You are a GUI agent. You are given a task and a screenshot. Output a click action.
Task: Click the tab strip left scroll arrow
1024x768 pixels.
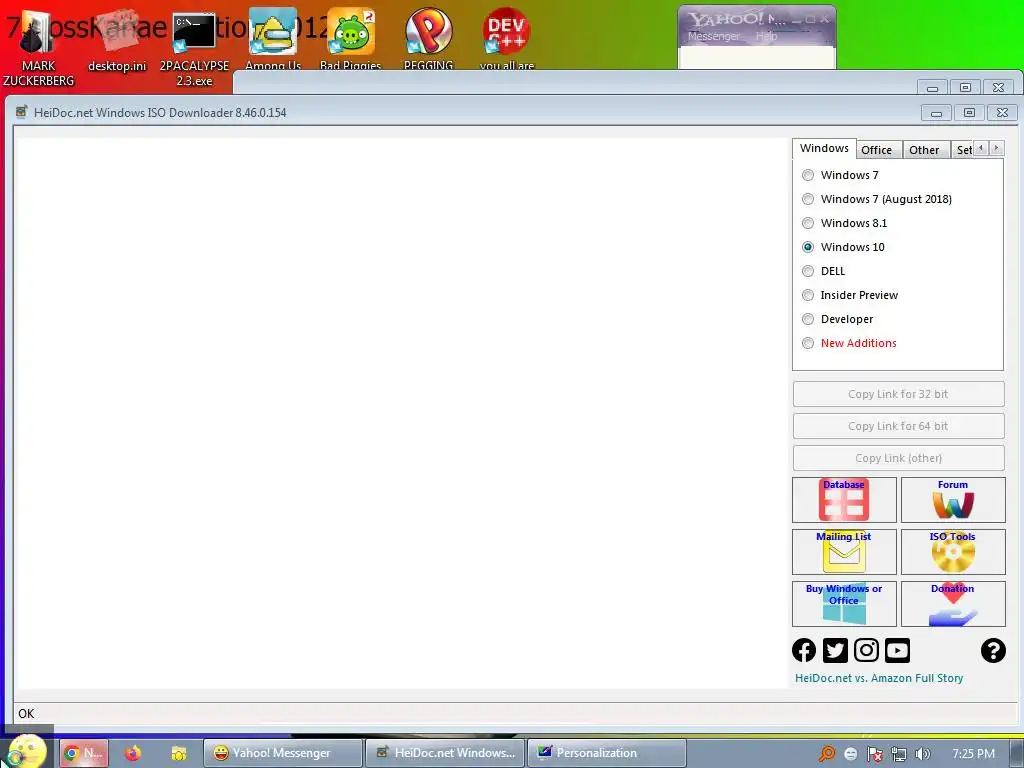981,148
